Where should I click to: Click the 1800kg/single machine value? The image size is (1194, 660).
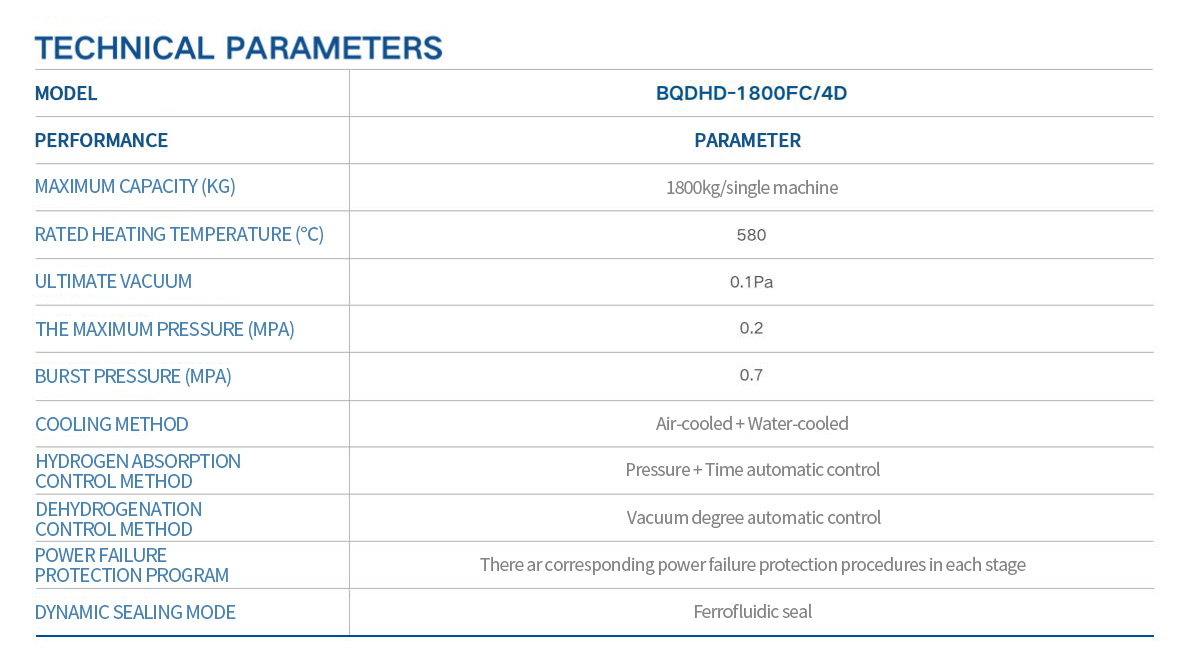point(751,188)
